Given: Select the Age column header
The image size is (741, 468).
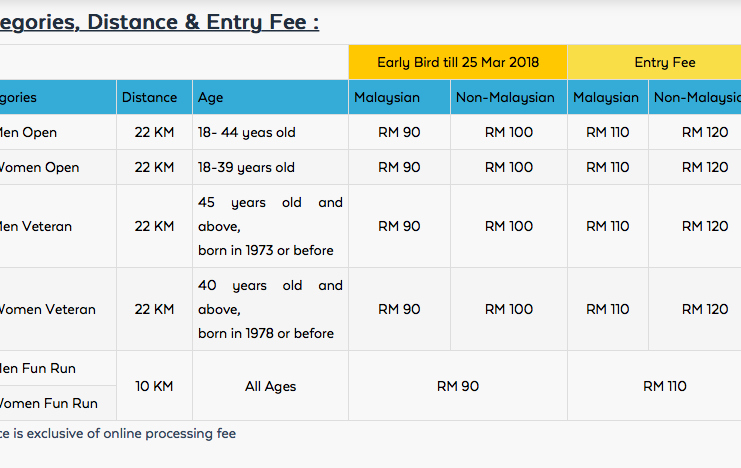Looking at the screenshot, I should click(211, 98).
